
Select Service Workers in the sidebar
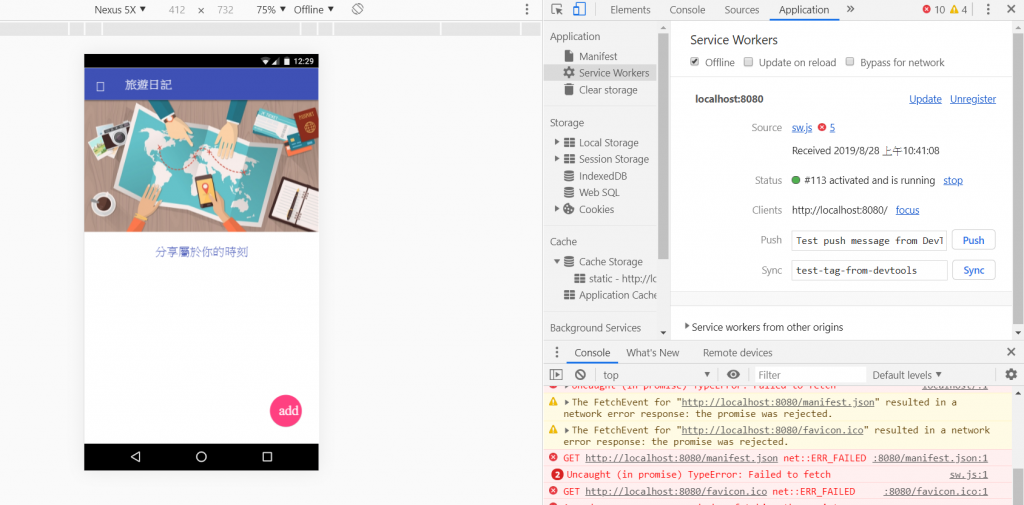pyautogui.click(x=600, y=73)
